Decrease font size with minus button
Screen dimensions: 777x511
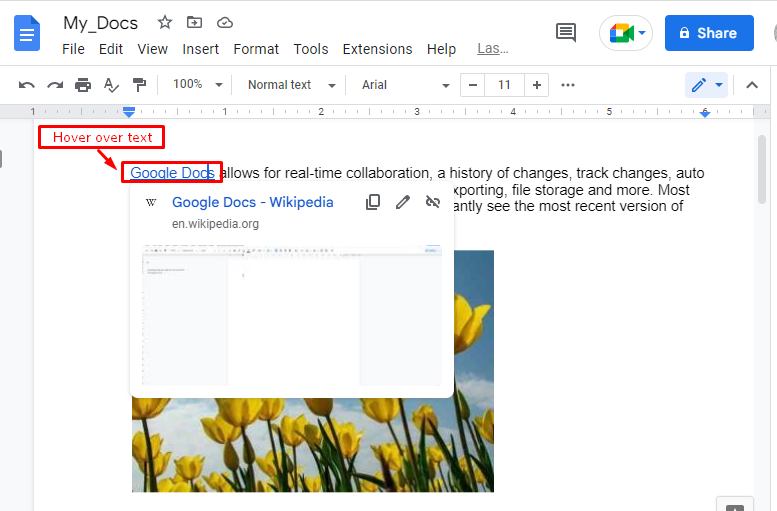(473, 85)
